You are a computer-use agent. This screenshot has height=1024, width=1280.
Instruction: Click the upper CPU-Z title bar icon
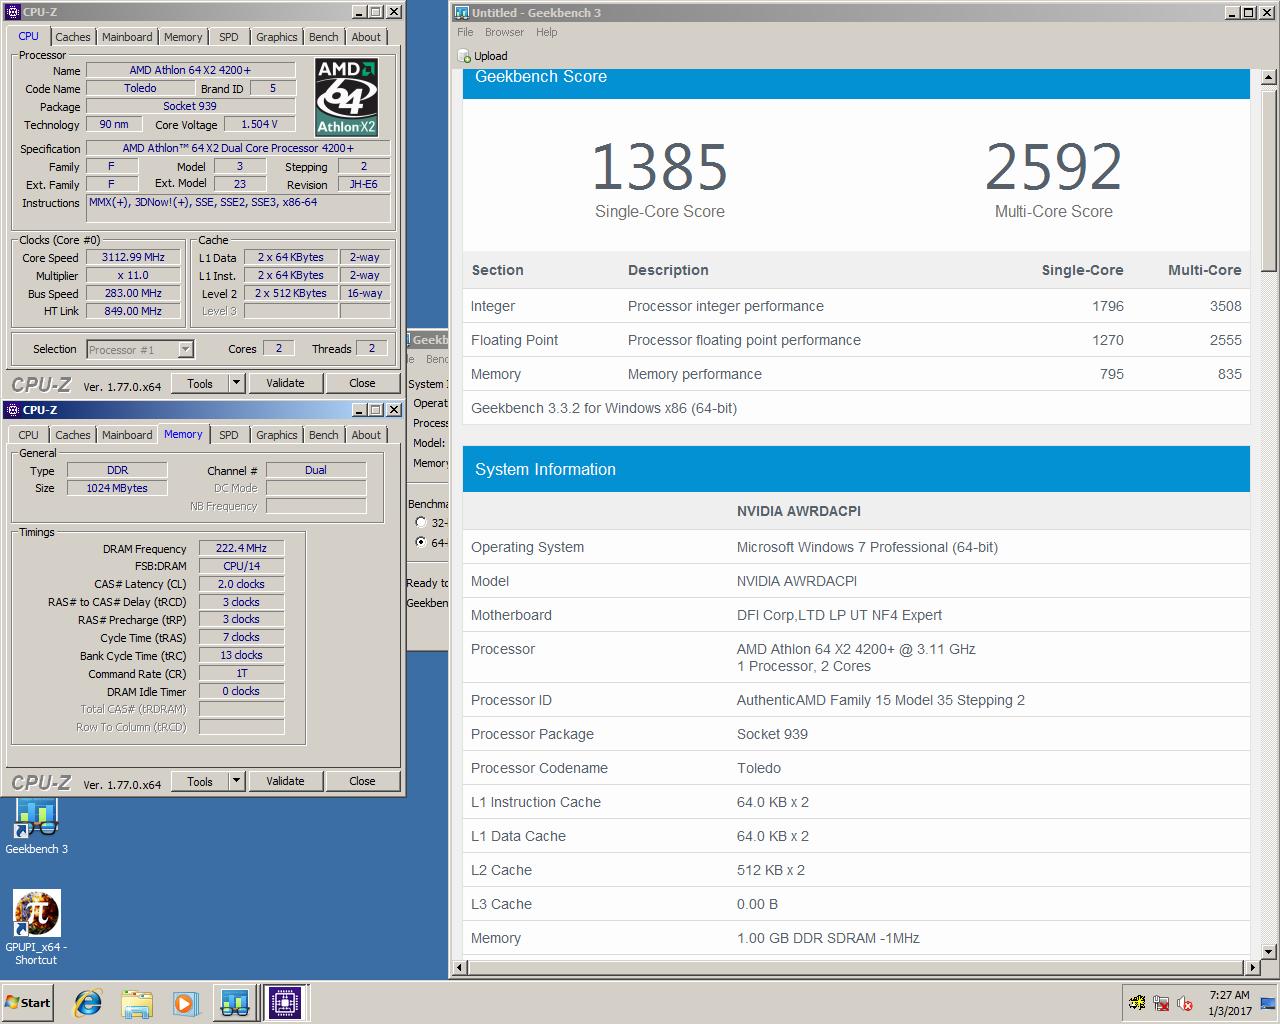(13, 12)
